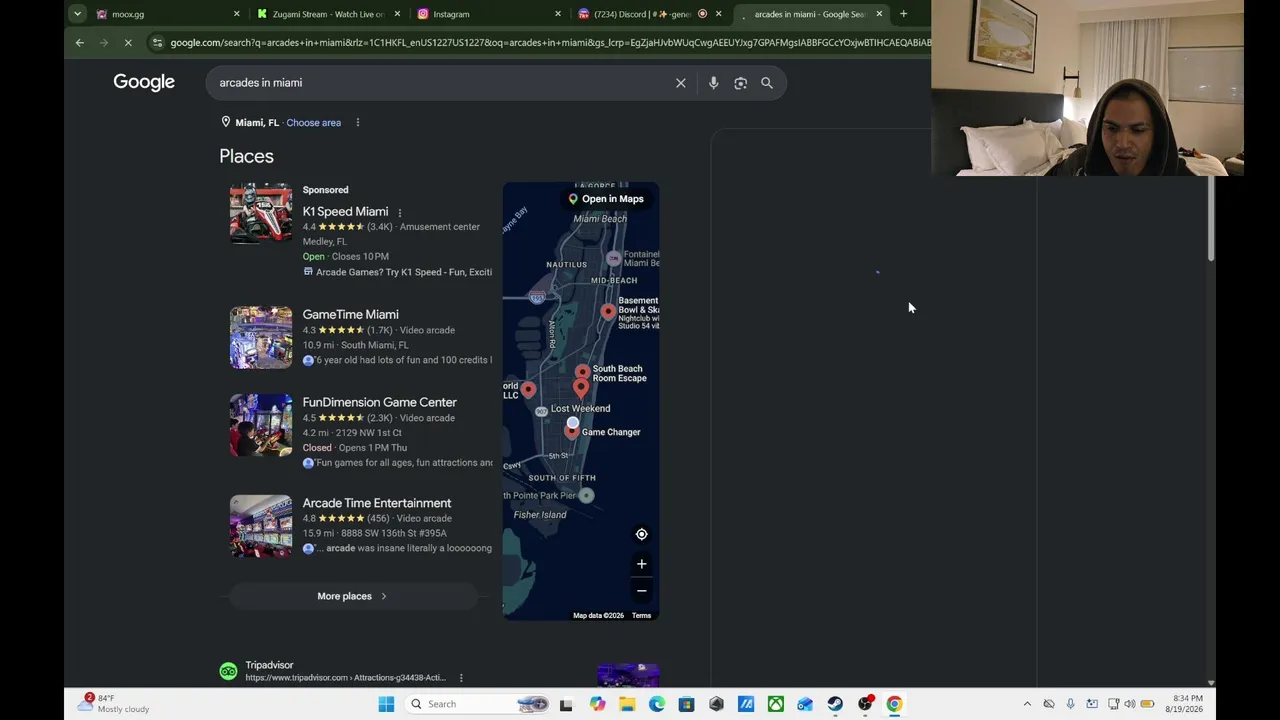Open search by image (Lens)

tap(740, 83)
